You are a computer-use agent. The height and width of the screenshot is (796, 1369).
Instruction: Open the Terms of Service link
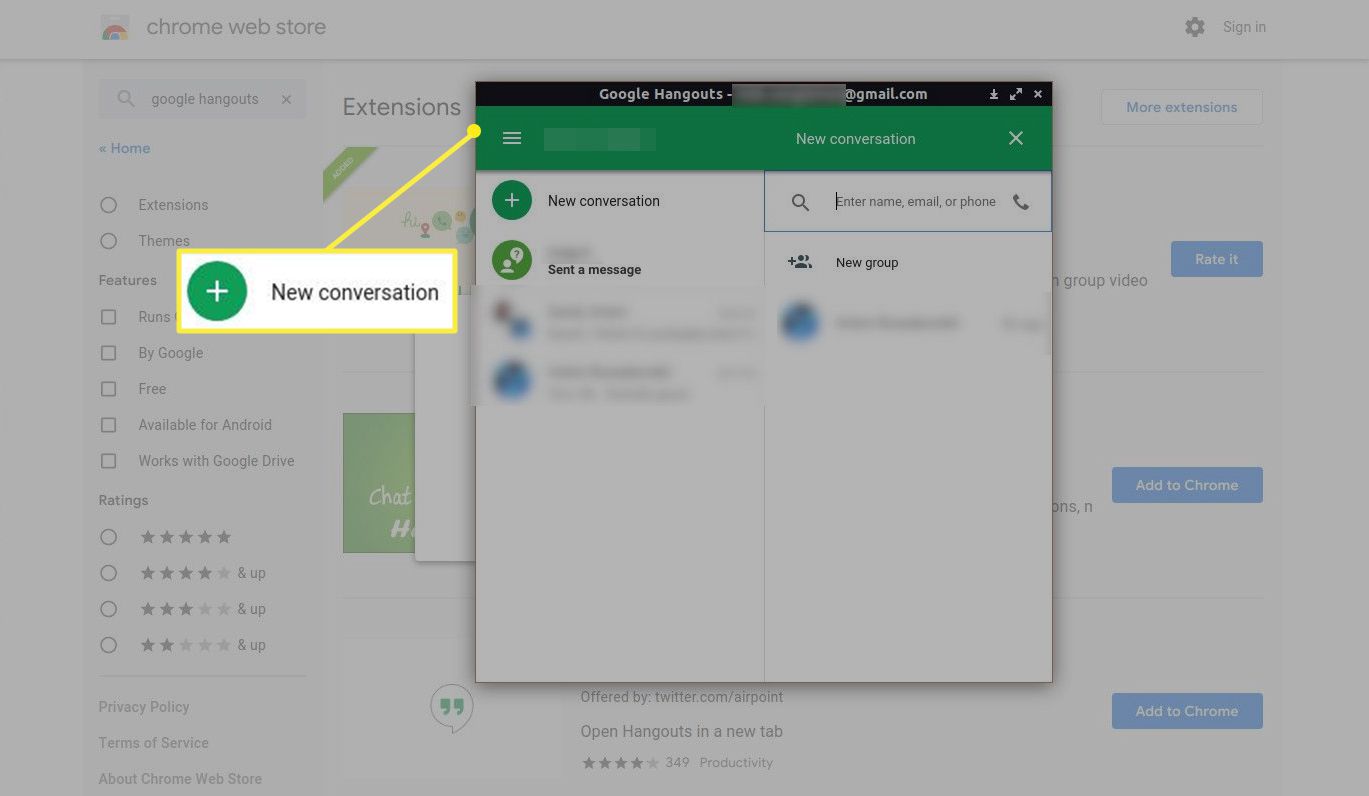tap(153, 743)
